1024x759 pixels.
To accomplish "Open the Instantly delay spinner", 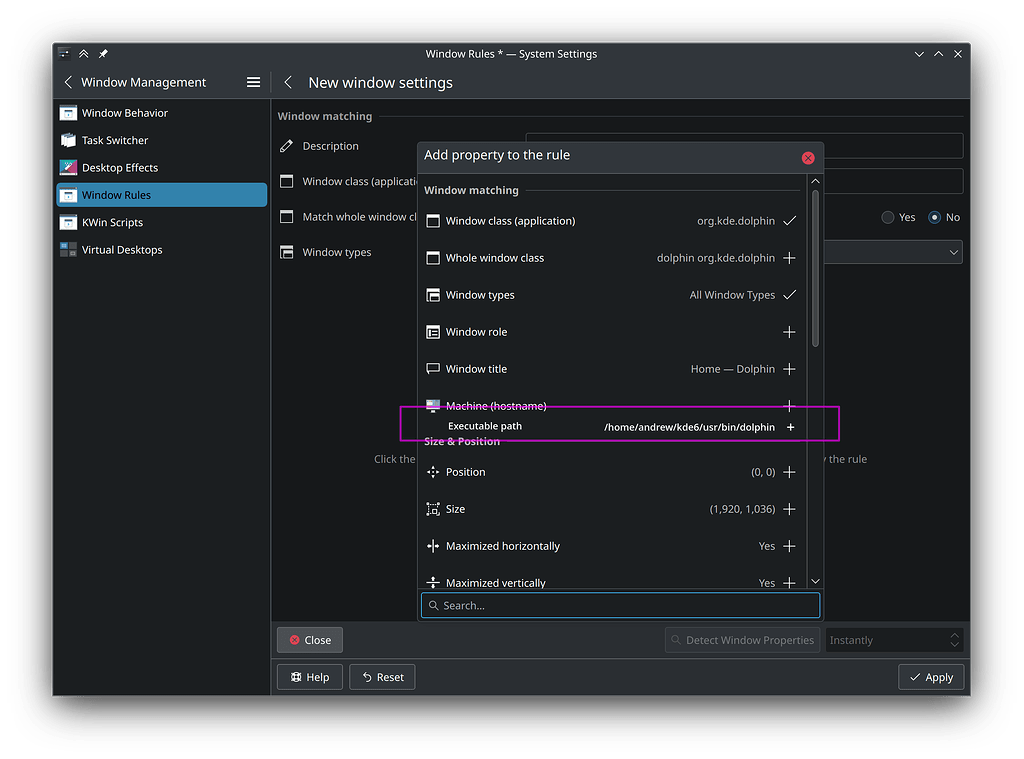I will [954, 640].
